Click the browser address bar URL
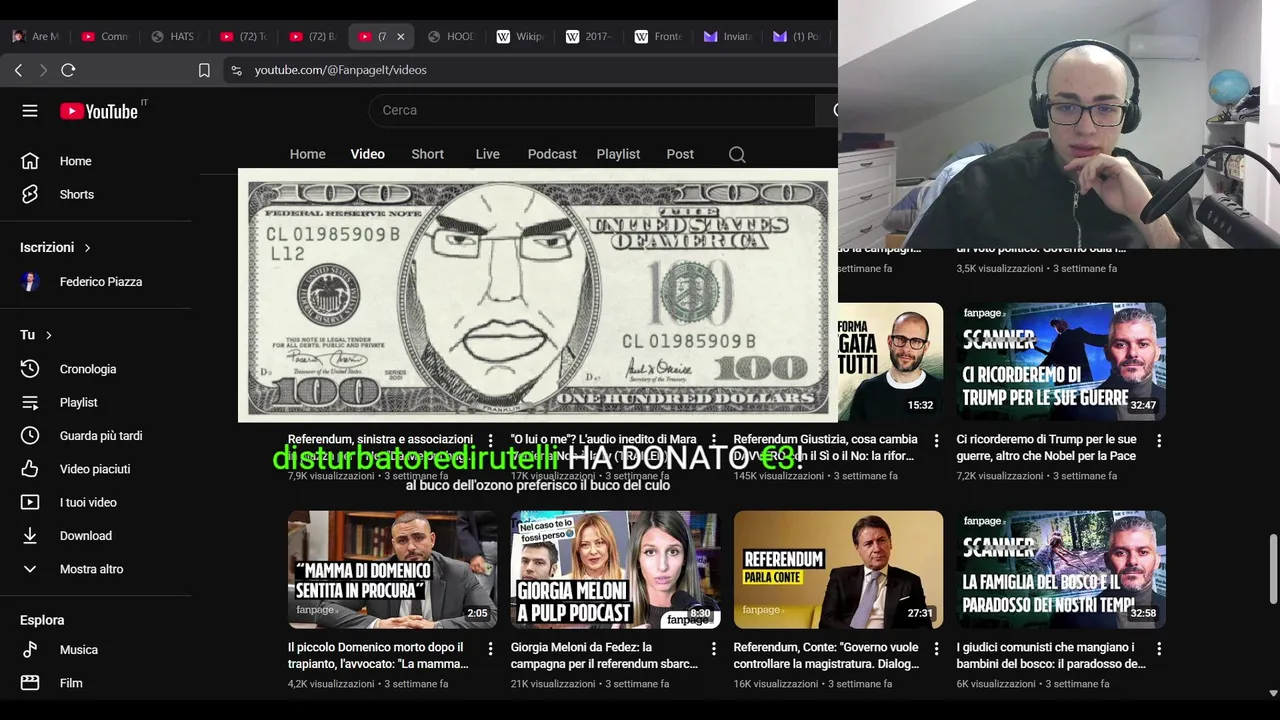 point(340,70)
